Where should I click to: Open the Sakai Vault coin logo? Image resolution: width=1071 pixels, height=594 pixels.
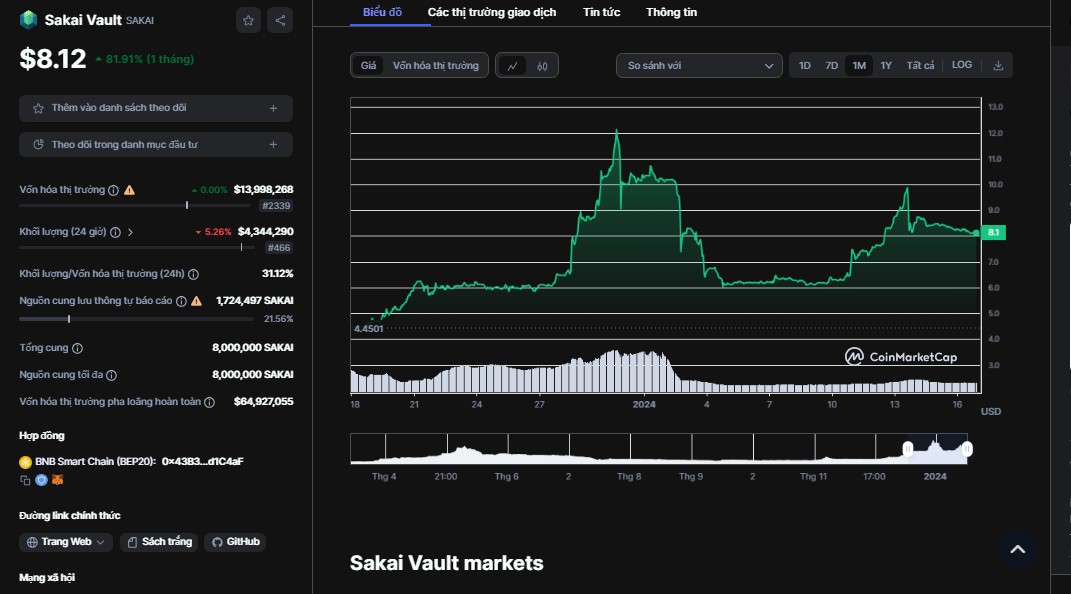tap(29, 20)
